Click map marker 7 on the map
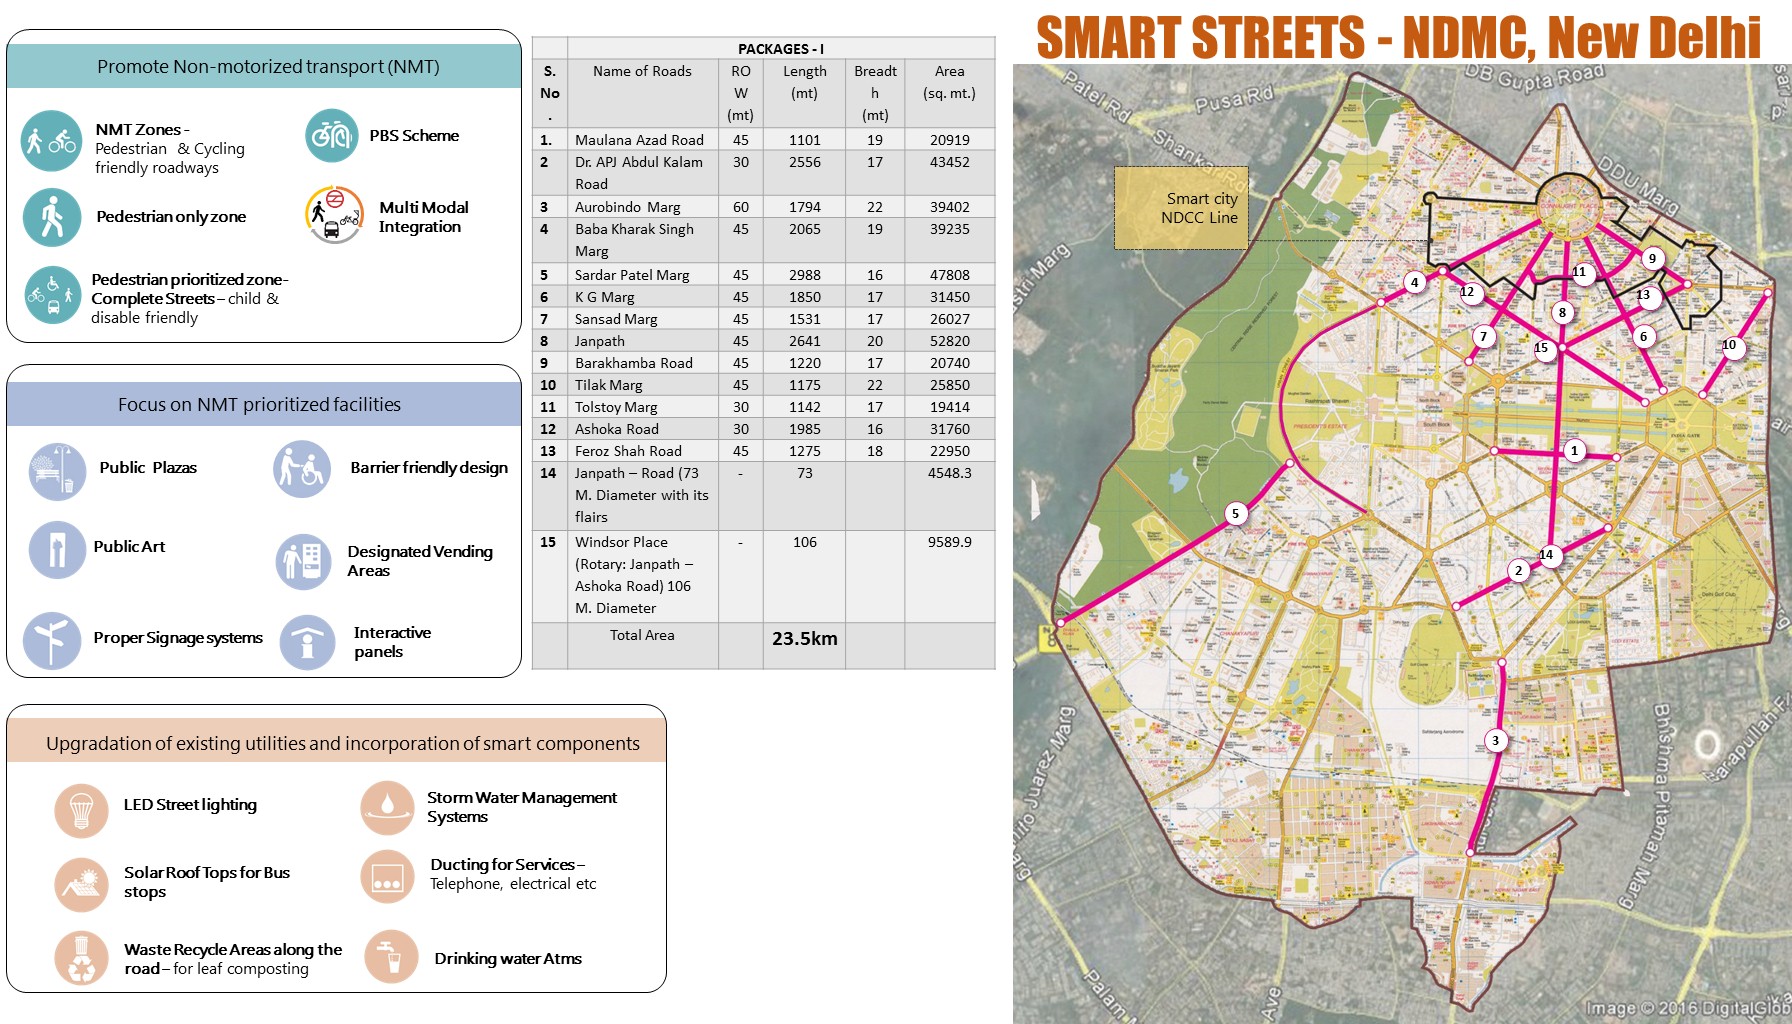Screen dimensions: 1792x1024 1484,337
